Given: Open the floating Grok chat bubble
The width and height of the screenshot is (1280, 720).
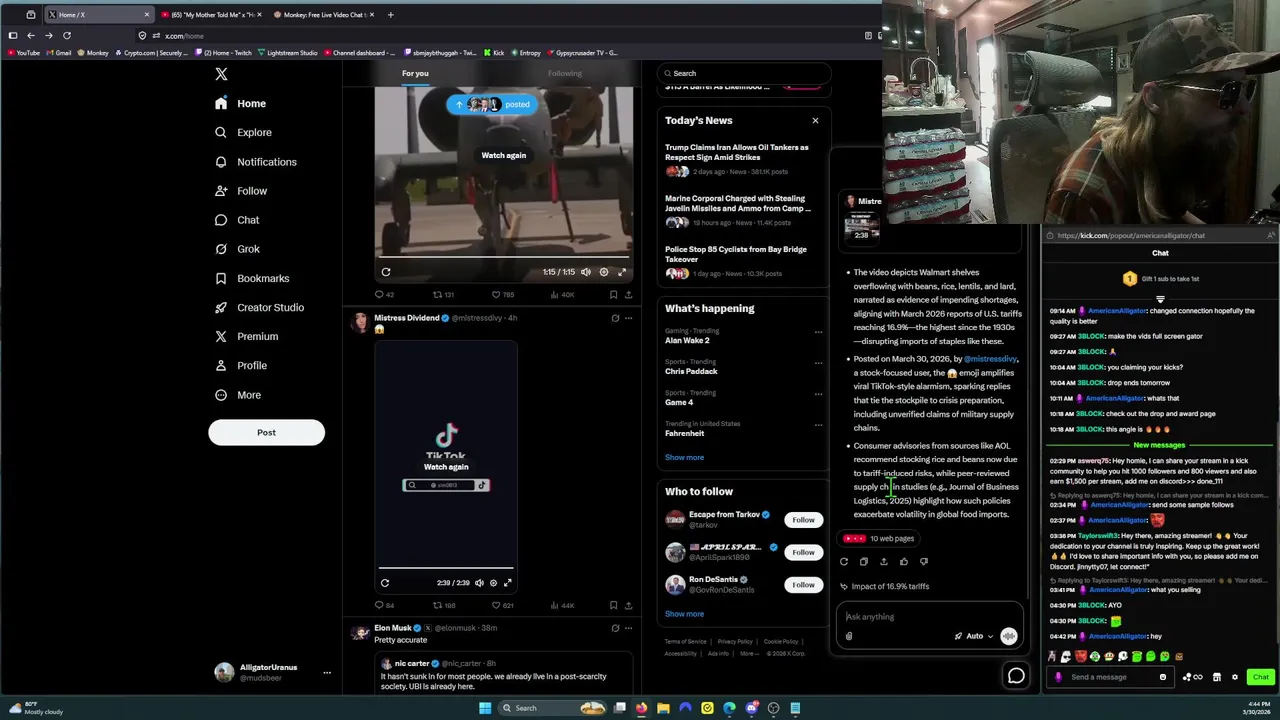Looking at the screenshot, I should point(1016,676).
